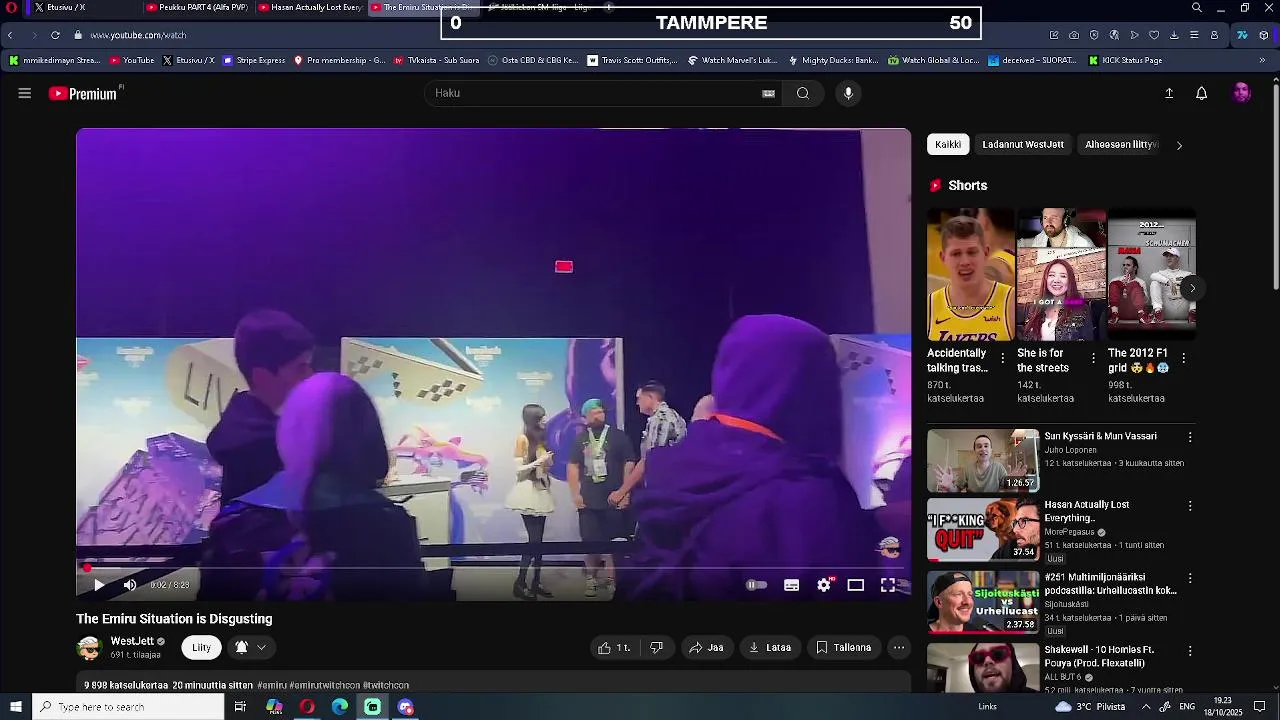Viewport: 1280px width, 720px height.
Task: Open the WestJett channel name link
Action: click(132, 641)
